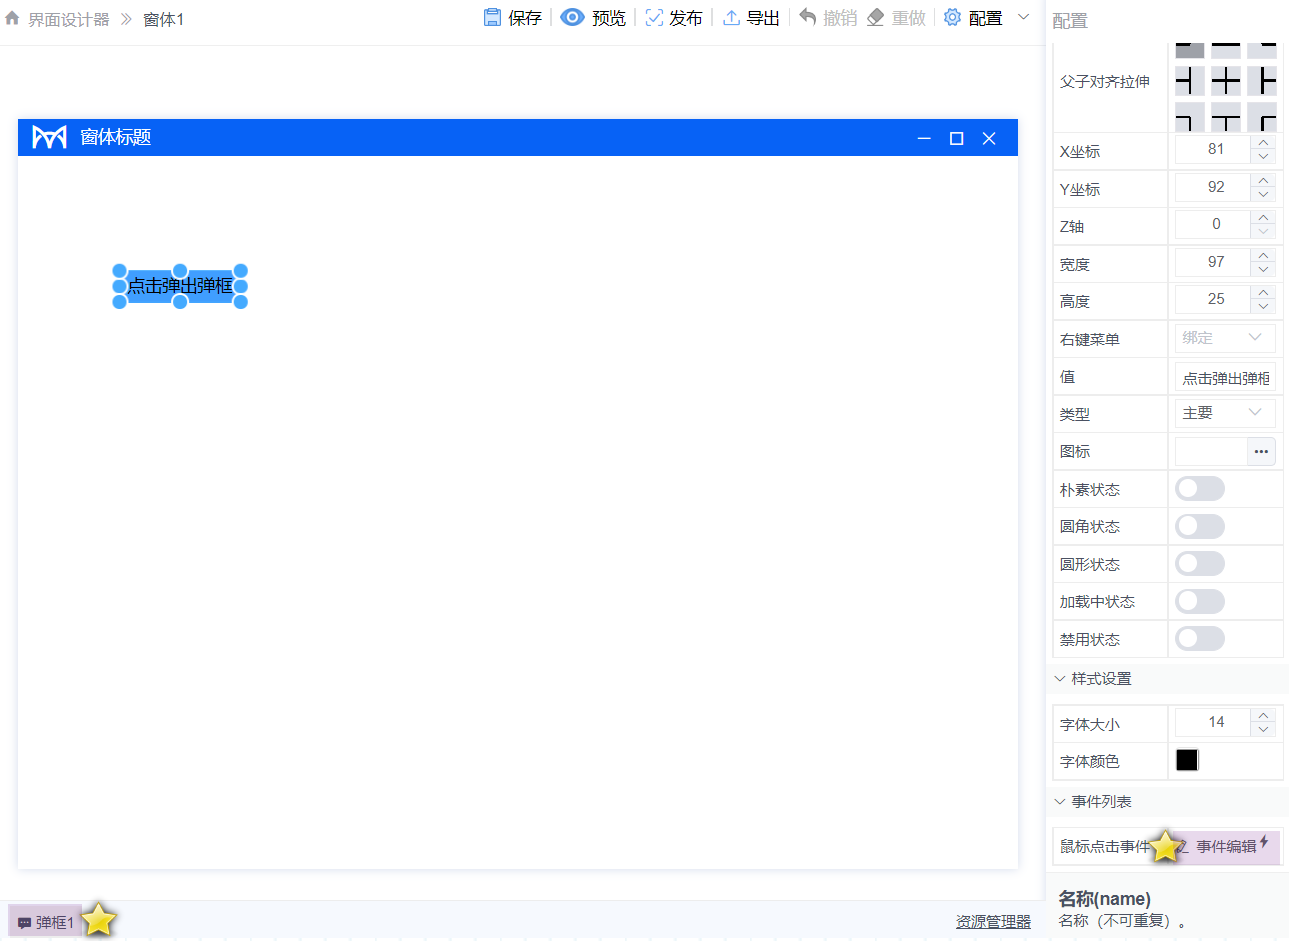This screenshot has width=1289, height=941.
Task: Click 界面设计器 breadcrumb item
Action: tap(69, 20)
